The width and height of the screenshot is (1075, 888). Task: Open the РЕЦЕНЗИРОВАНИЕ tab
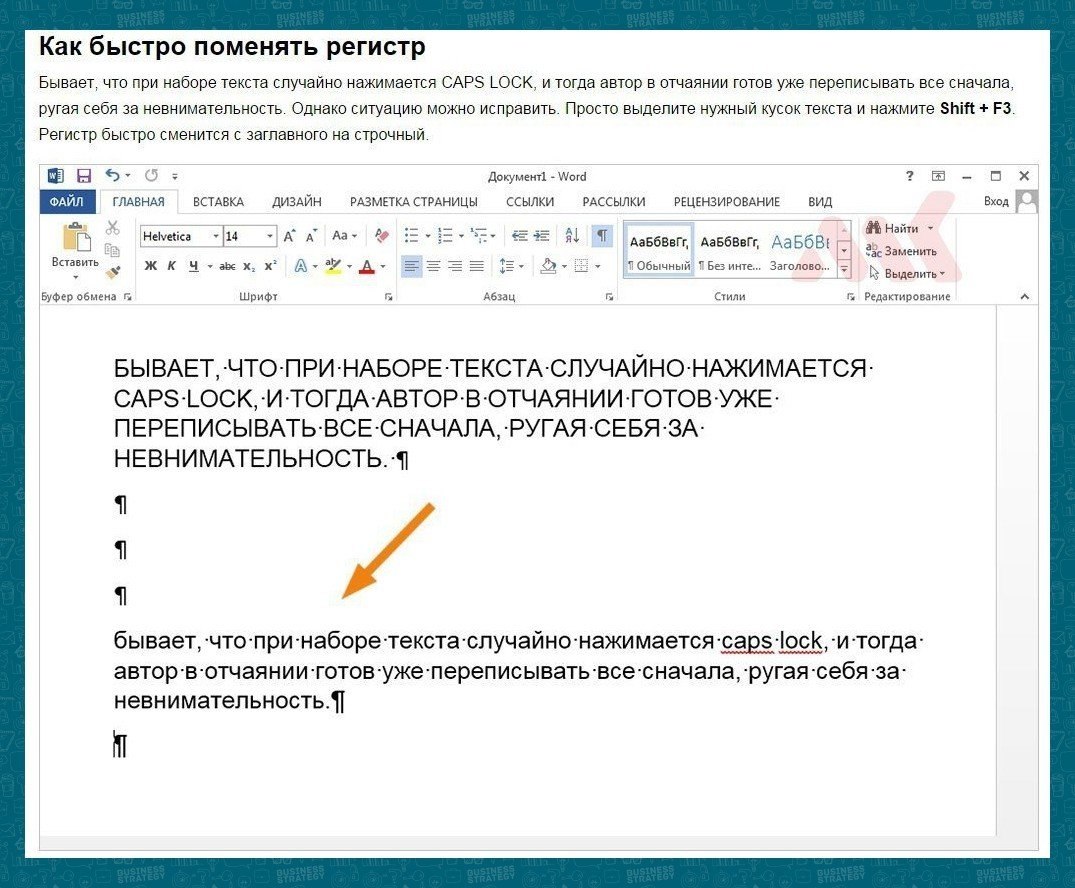pos(726,202)
